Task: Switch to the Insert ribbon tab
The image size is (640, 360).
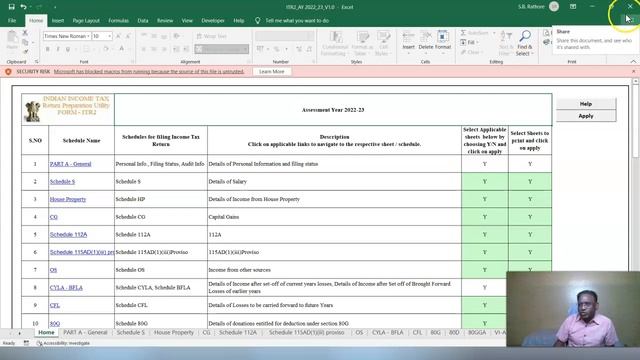Action: [x=58, y=20]
